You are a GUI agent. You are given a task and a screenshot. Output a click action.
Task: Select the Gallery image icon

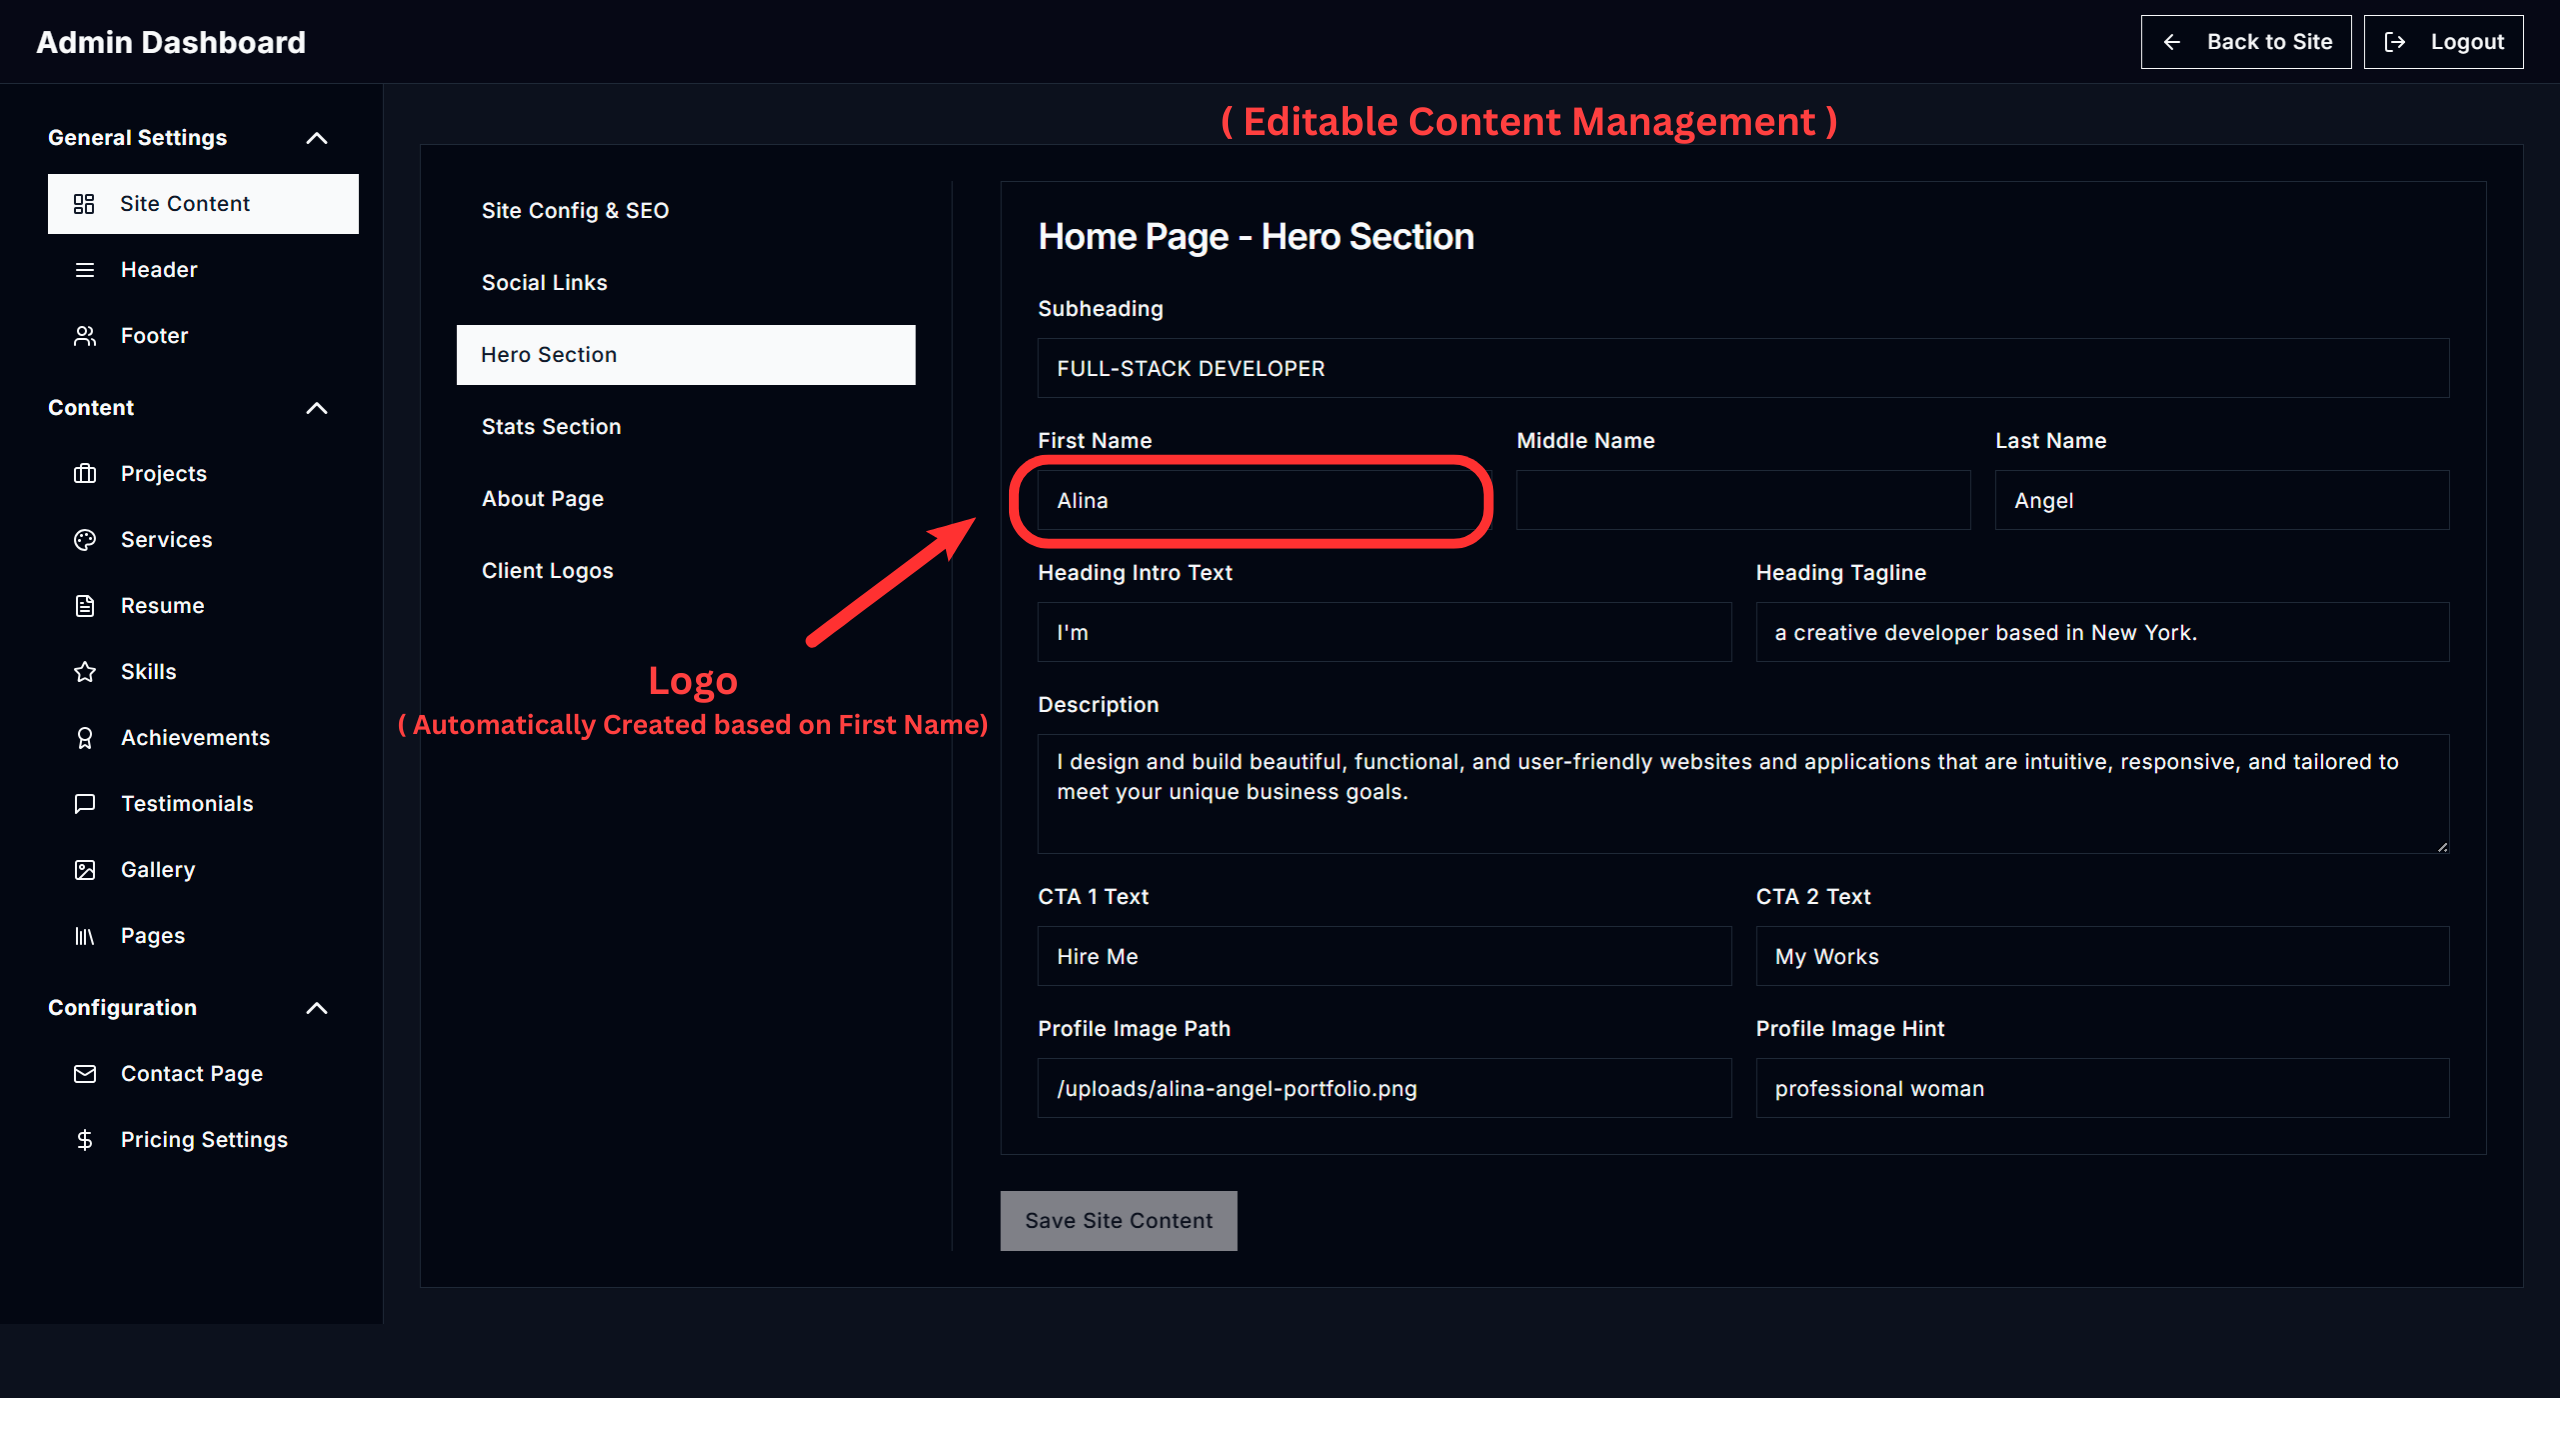coord(85,869)
